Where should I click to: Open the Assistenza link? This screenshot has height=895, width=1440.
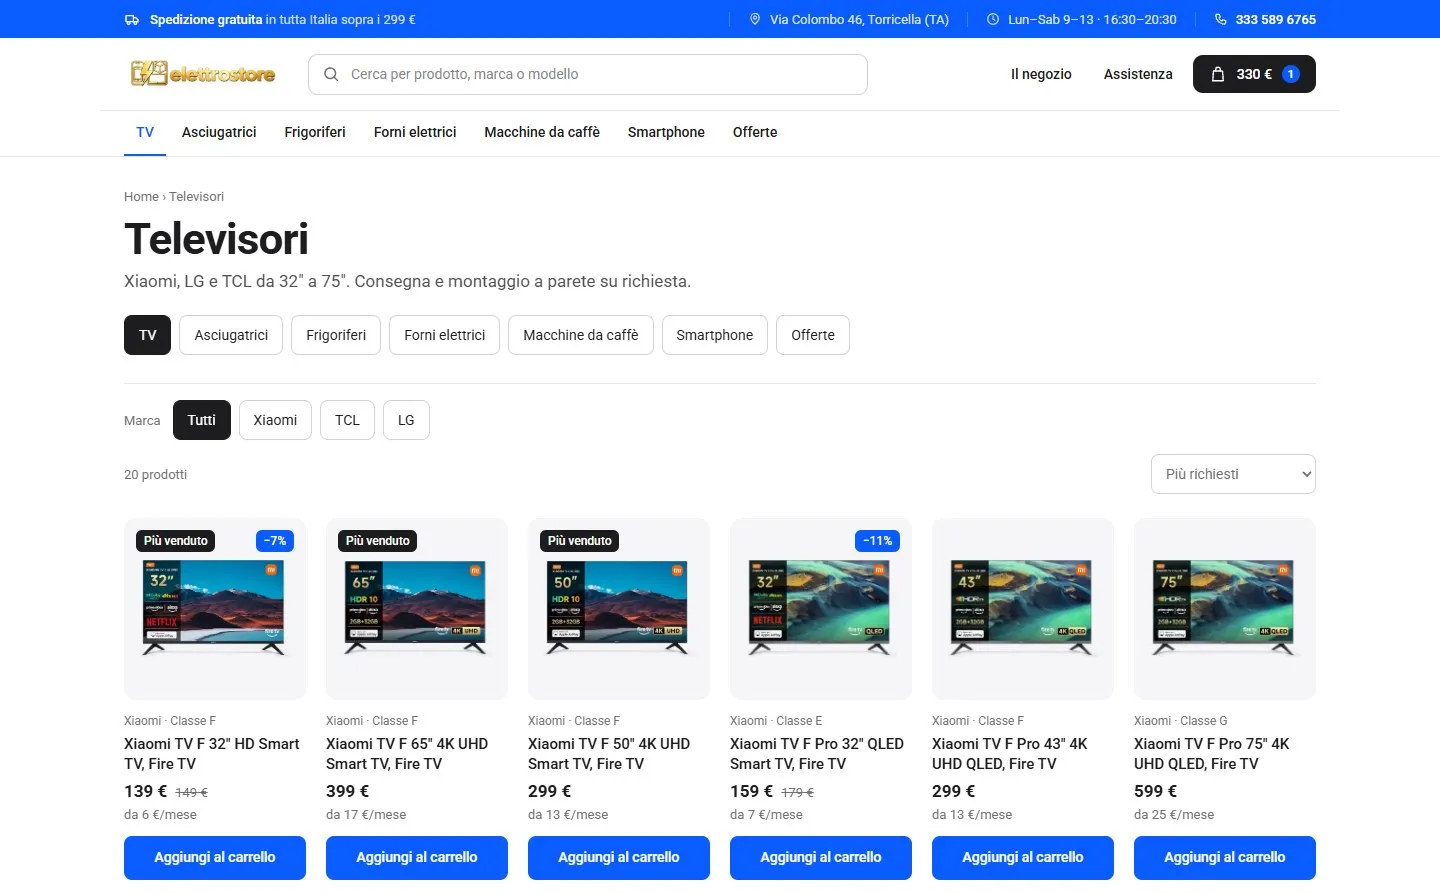1138,74
